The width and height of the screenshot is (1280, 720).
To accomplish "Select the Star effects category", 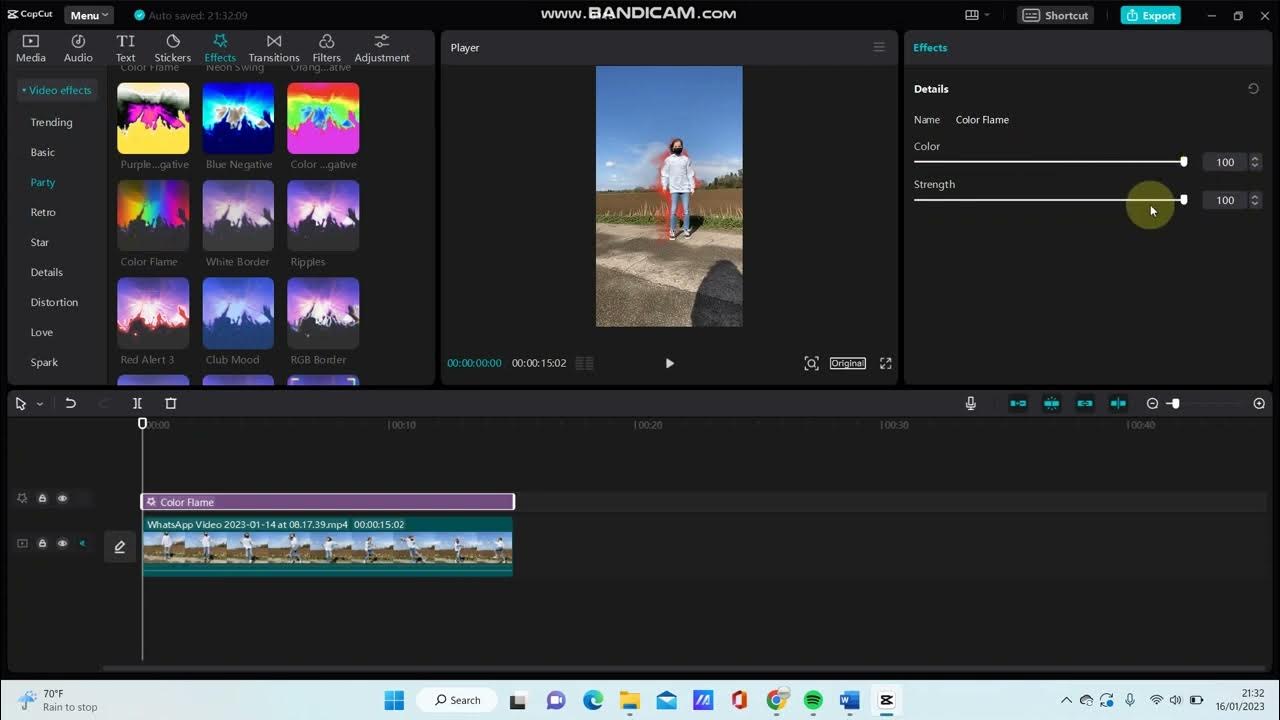I will click(x=40, y=242).
